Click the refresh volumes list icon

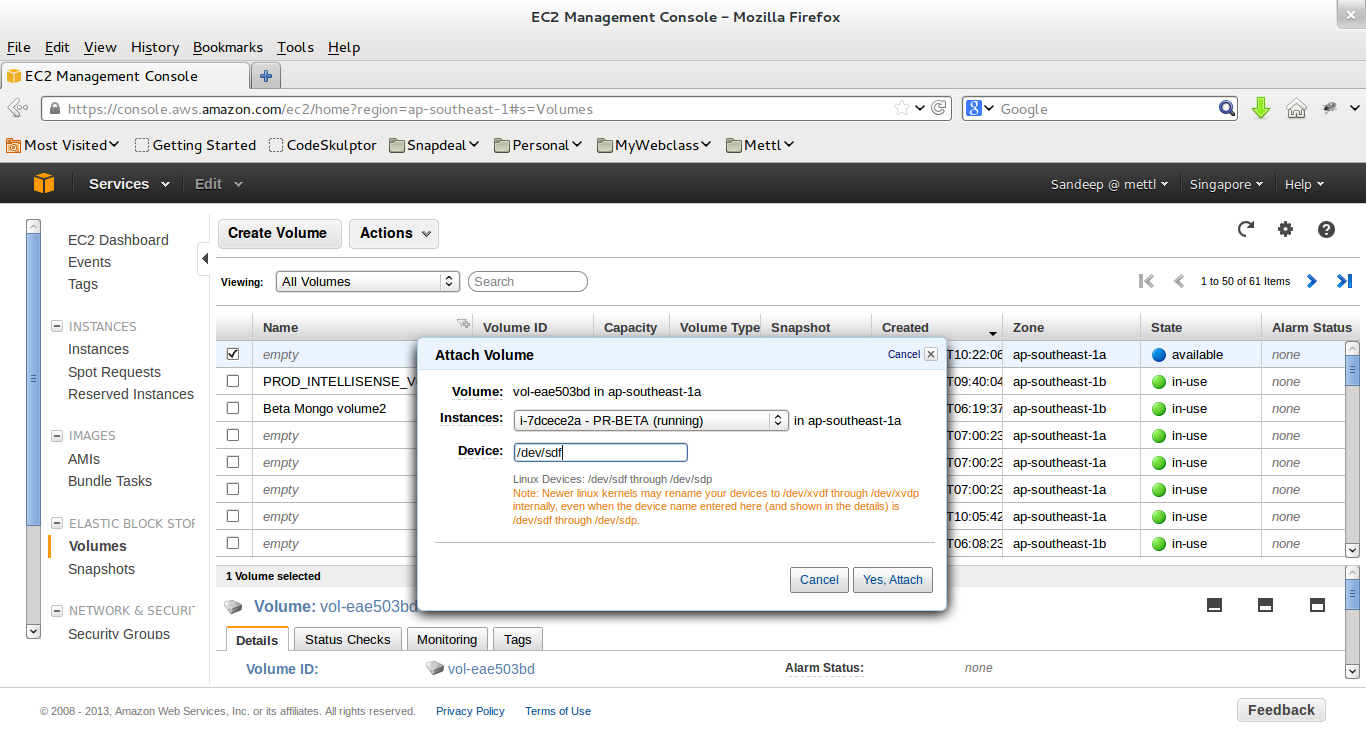1246,229
